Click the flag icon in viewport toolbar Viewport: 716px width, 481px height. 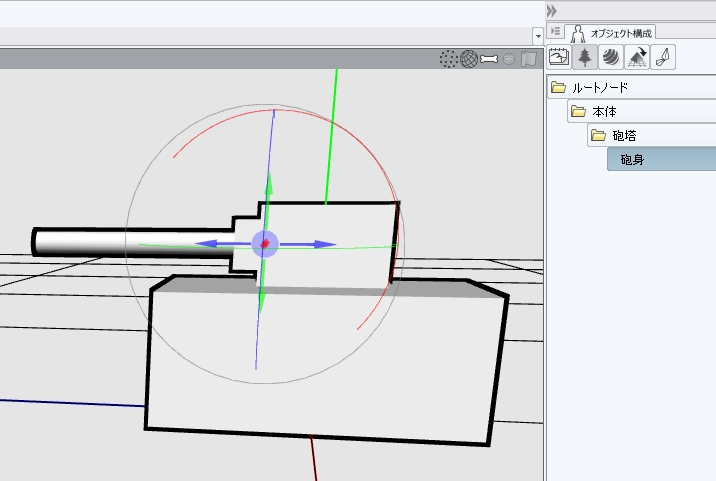point(529,59)
